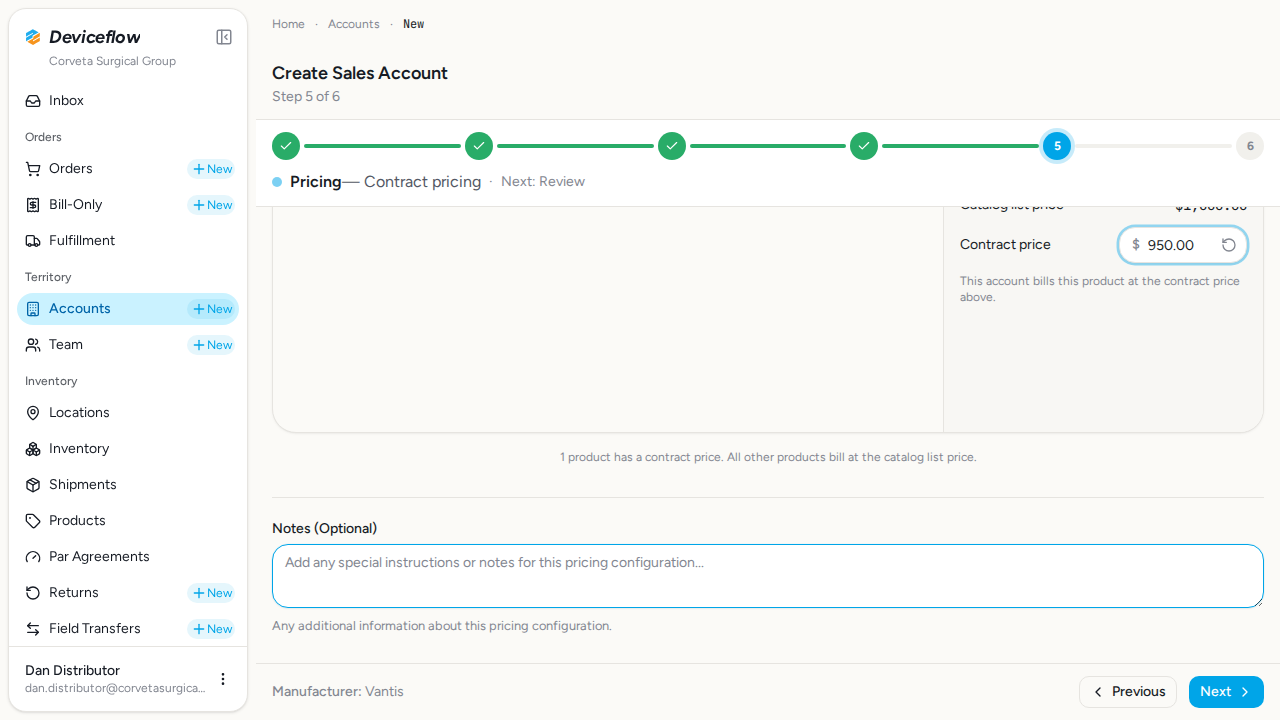The image size is (1280, 720).
Task: Click 'Corveta Surgical Group' organization name
Action: coord(112,61)
